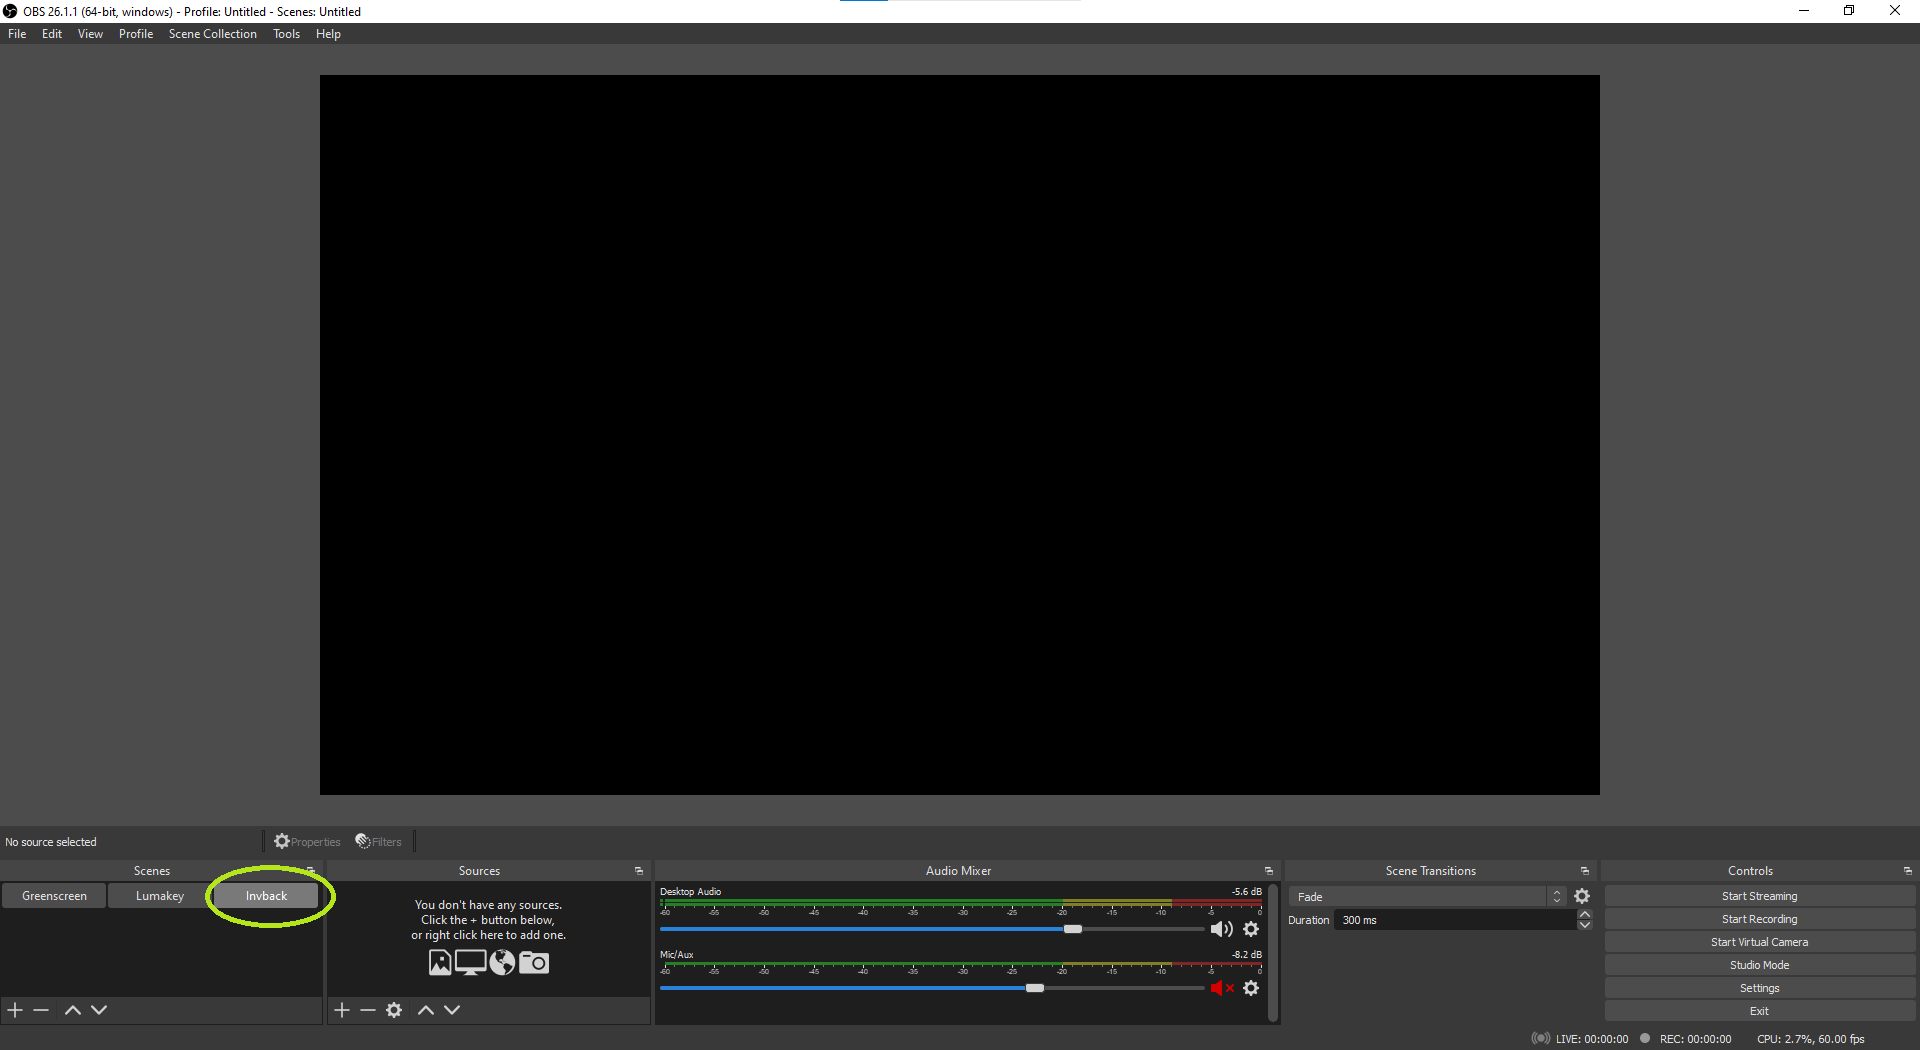The width and height of the screenshot is (1920, 1050).
Task: Remove selected scene with minus icon
Action: click(41, 1010)
